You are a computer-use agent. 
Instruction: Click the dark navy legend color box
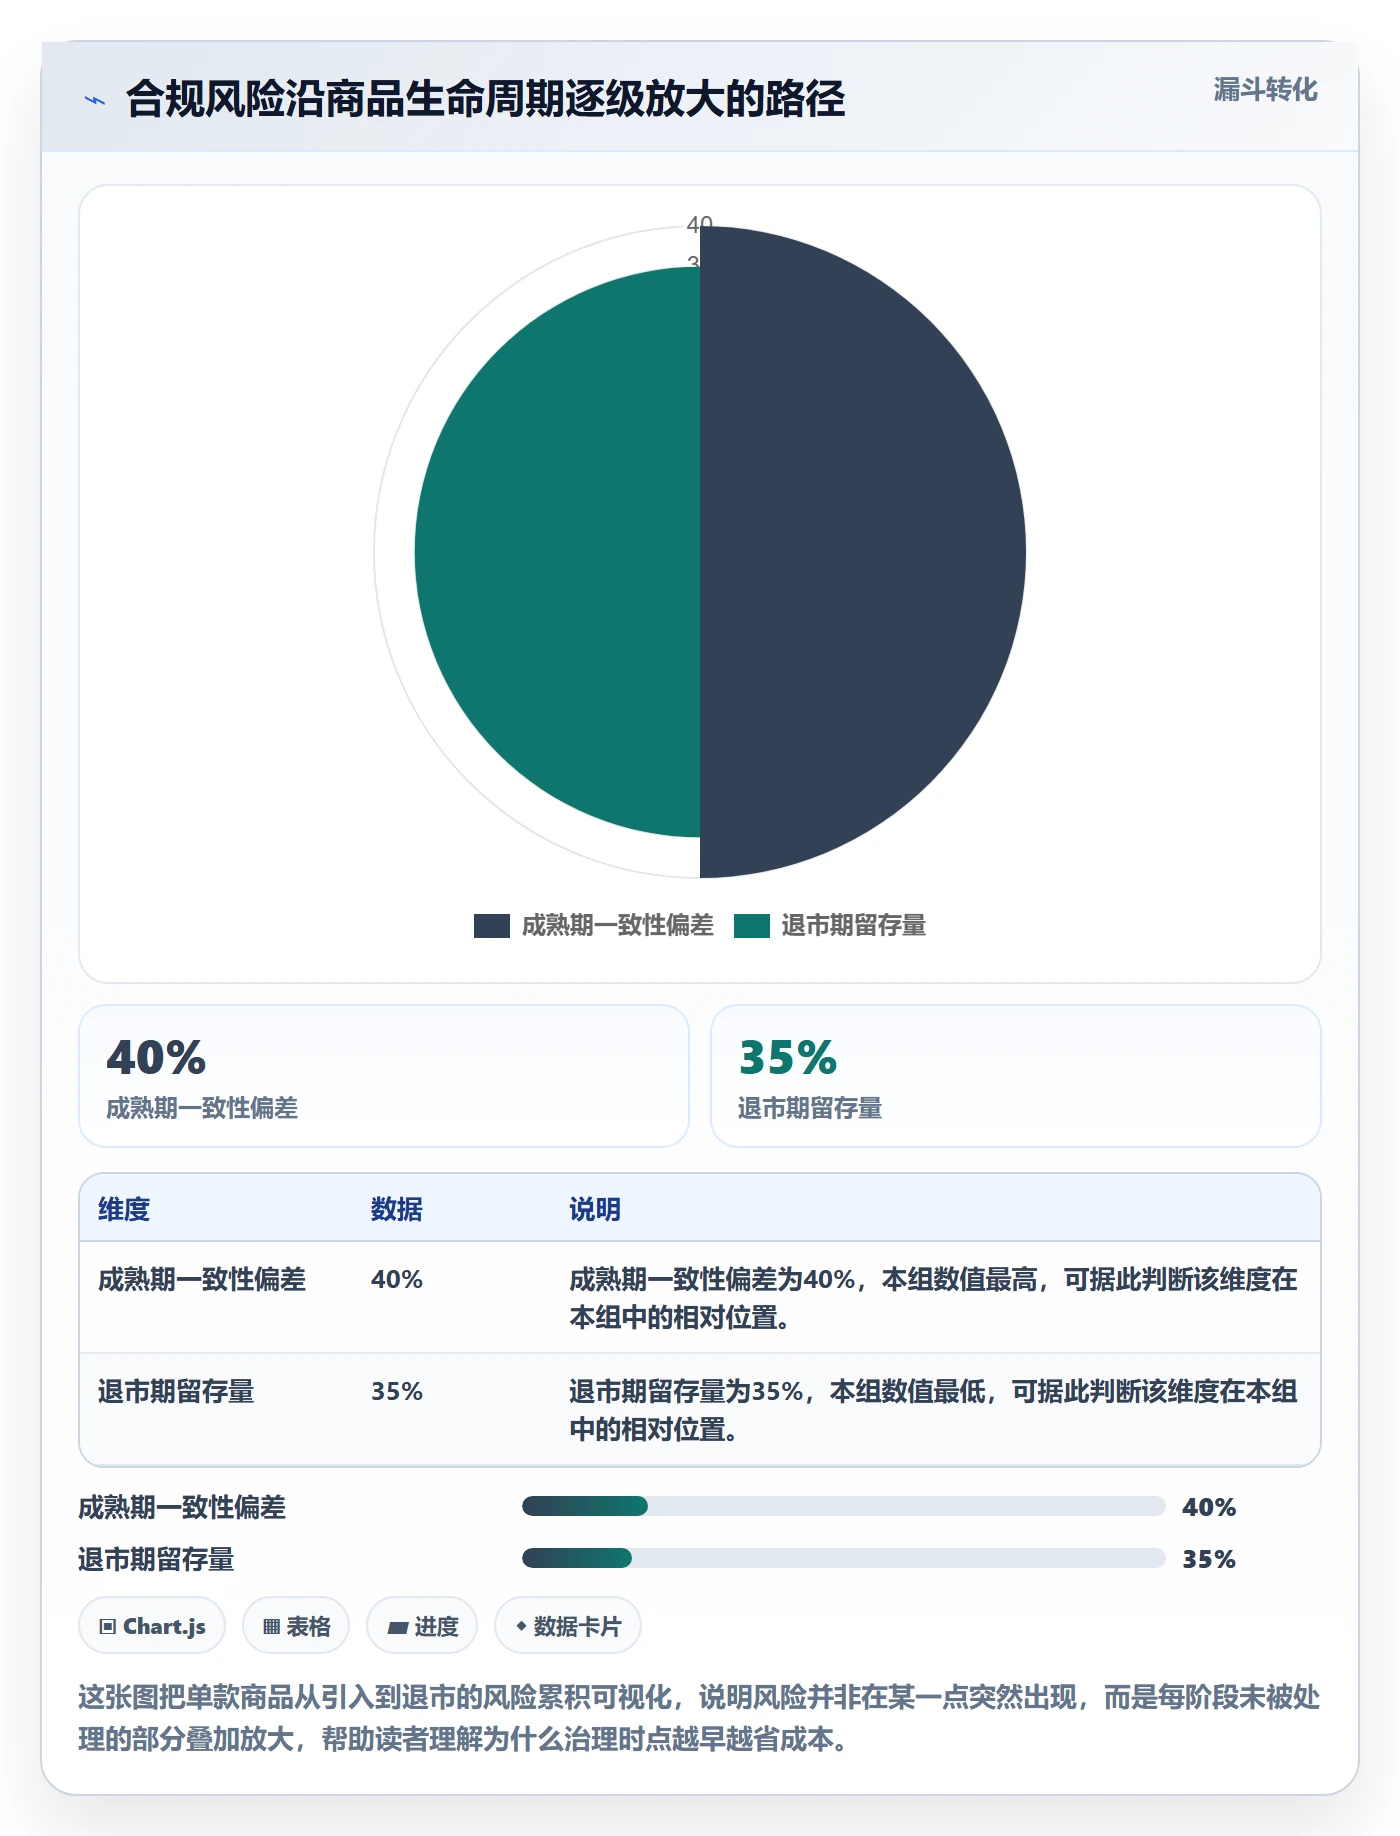[x=492, y=926]
